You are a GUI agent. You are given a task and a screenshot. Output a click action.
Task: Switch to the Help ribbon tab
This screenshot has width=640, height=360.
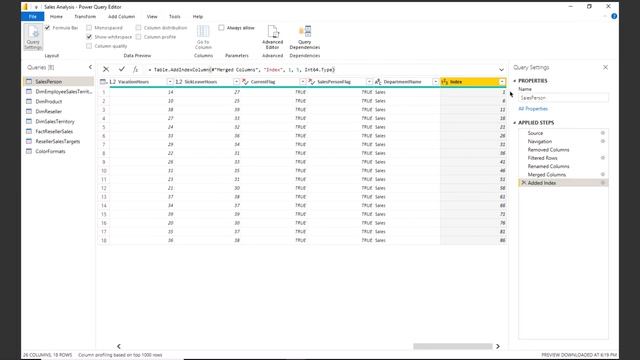point(198,17)
